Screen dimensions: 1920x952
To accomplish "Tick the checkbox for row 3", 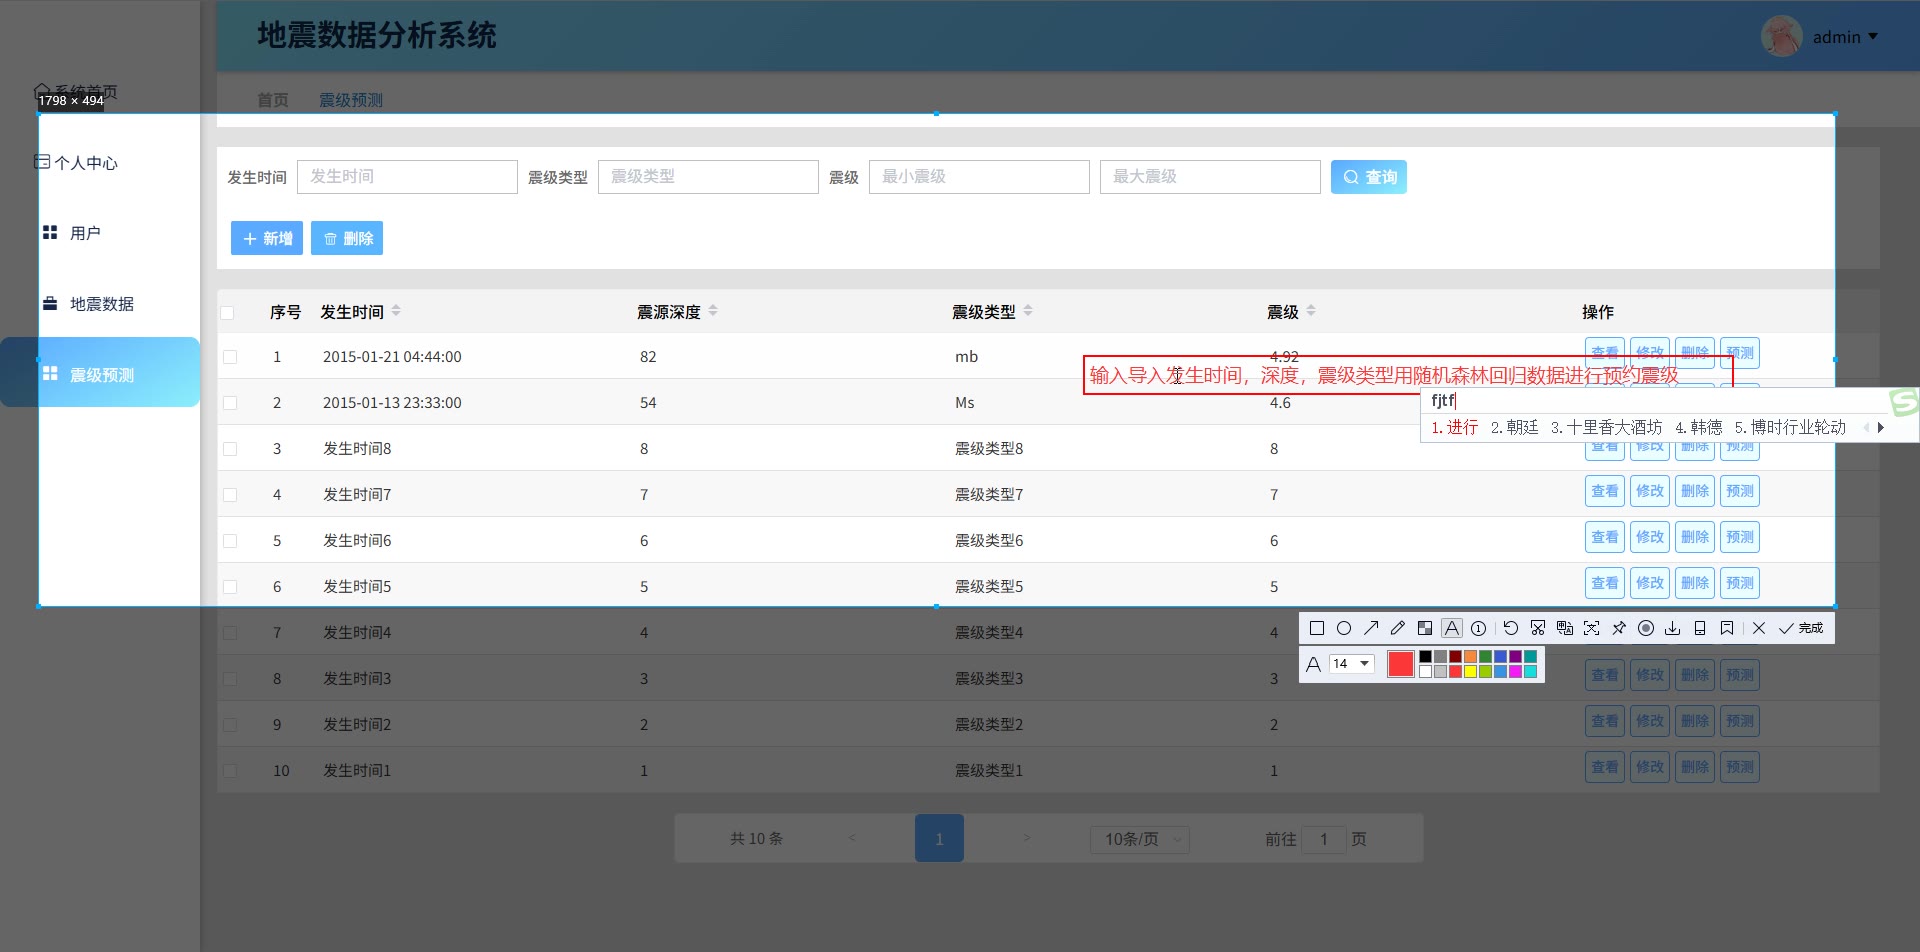I will tap(230, 449).
